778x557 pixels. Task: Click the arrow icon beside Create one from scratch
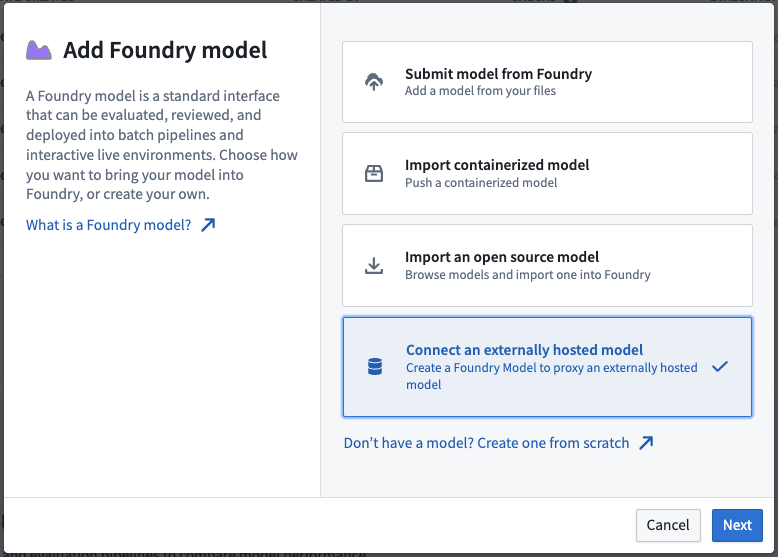(646, 442)
